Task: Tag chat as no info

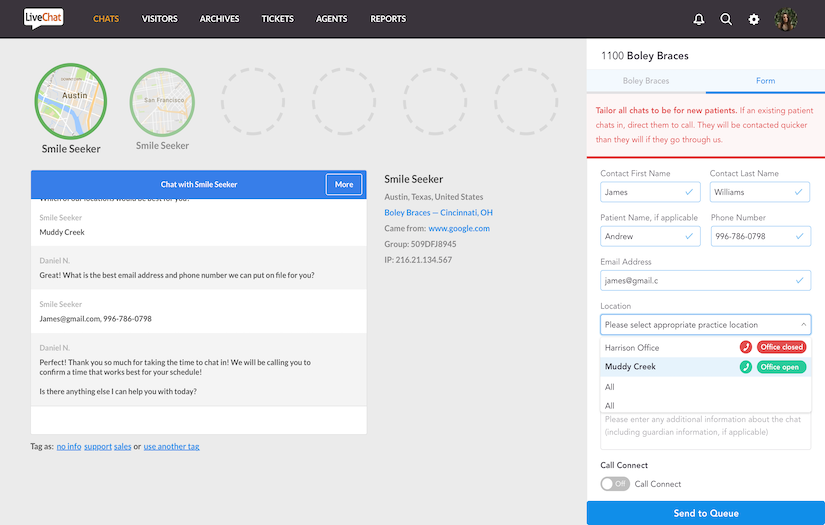Action: pyautogui.click(x=69, y=447)
